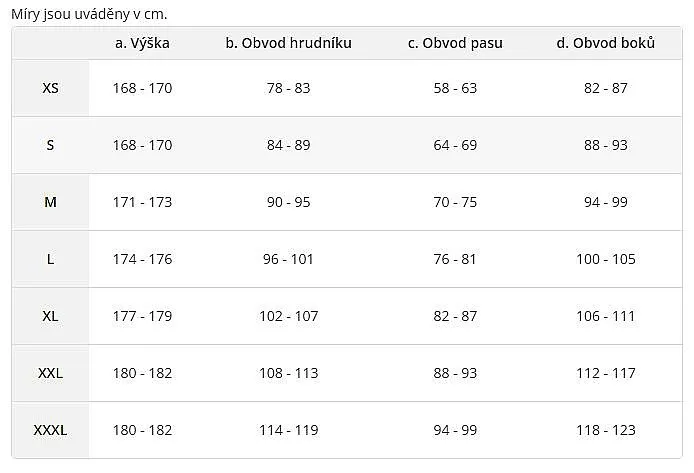694x473 pixels.
Task: Select the height value 177 - 179
Action: pos(142,316)
